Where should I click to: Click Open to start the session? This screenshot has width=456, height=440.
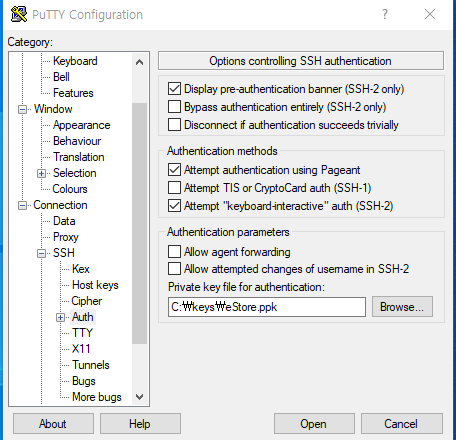click(314, 424)
